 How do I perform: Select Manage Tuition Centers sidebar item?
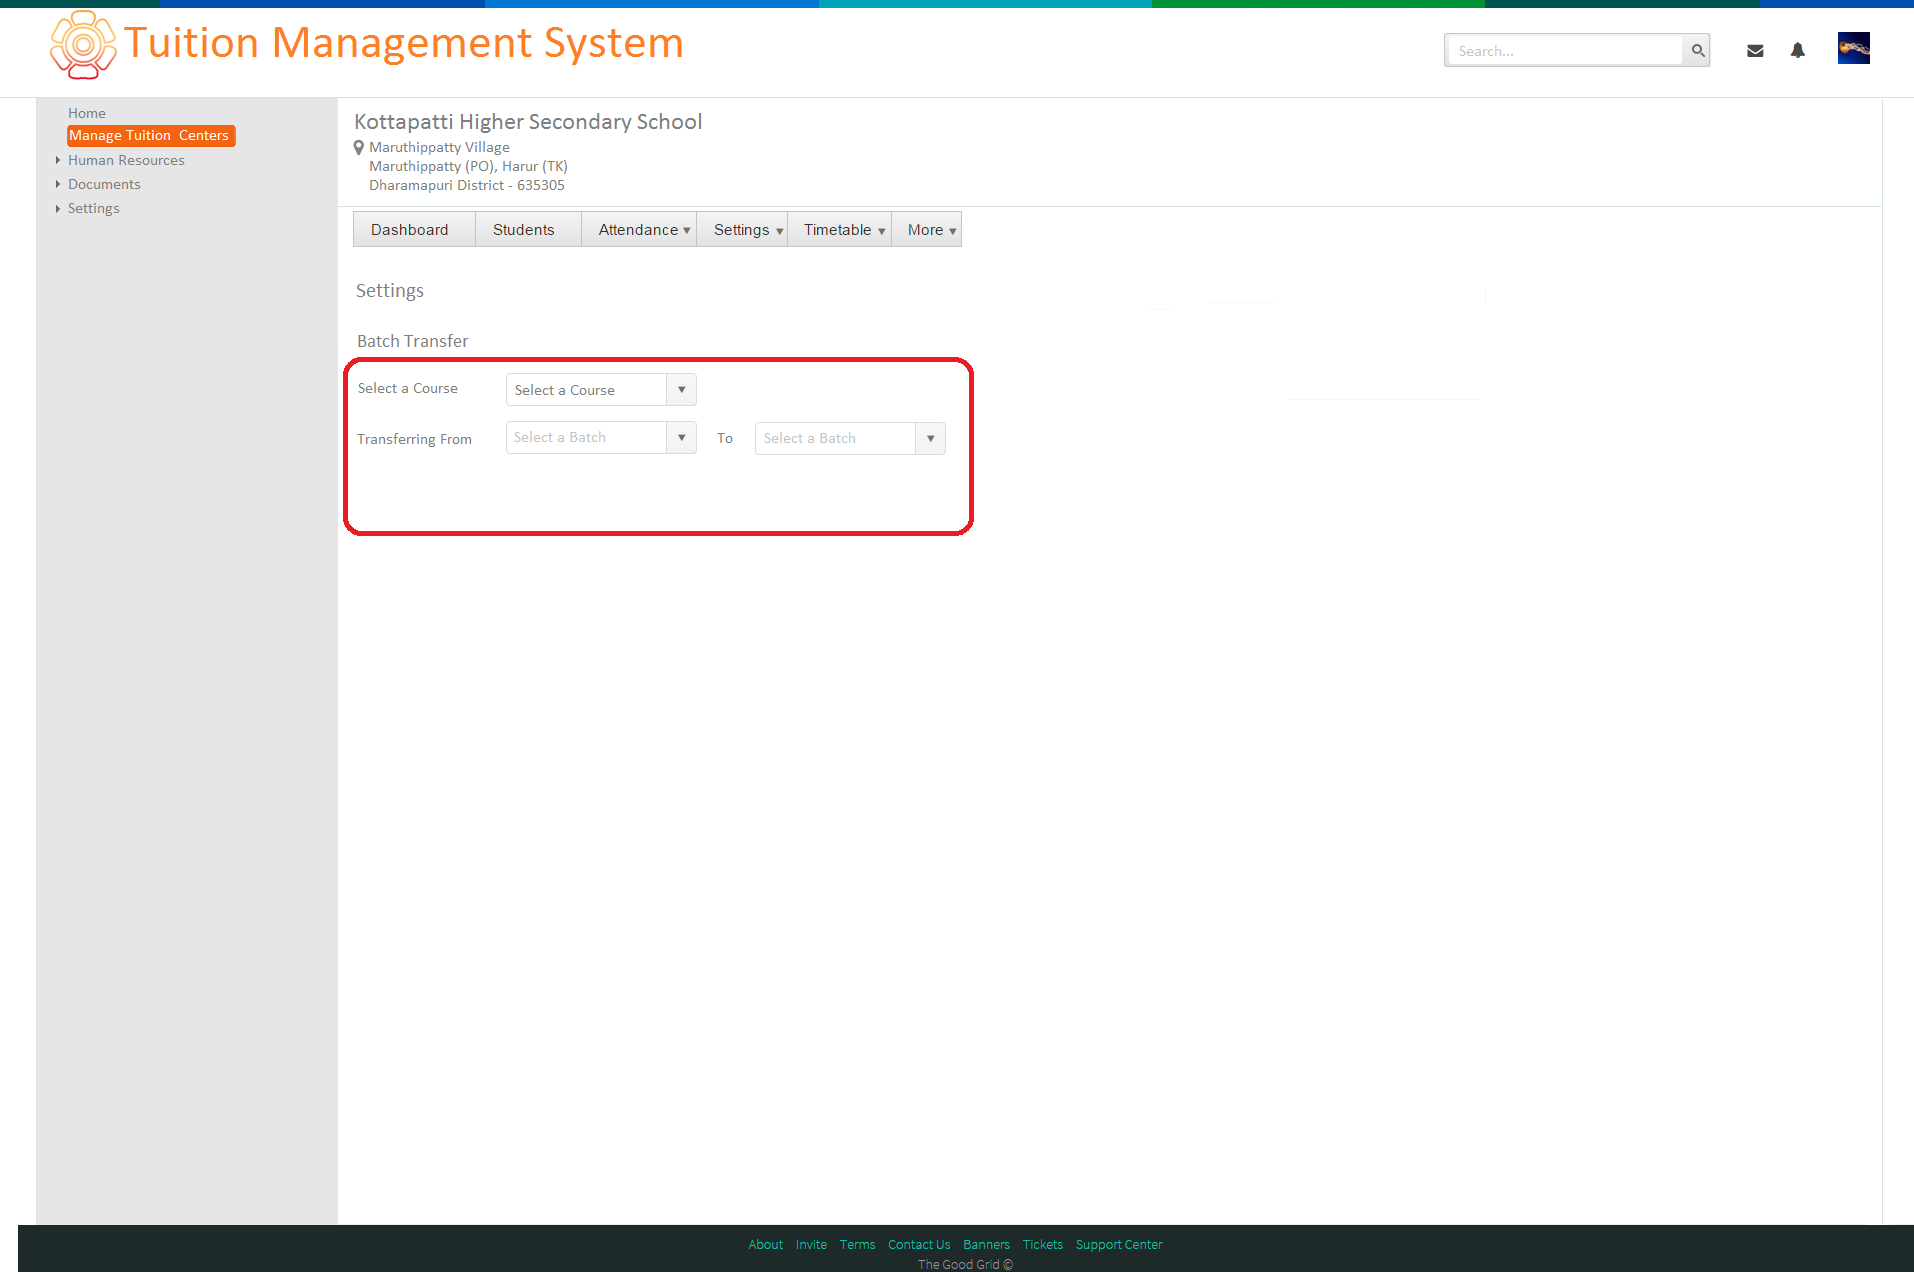coord(150,135)
